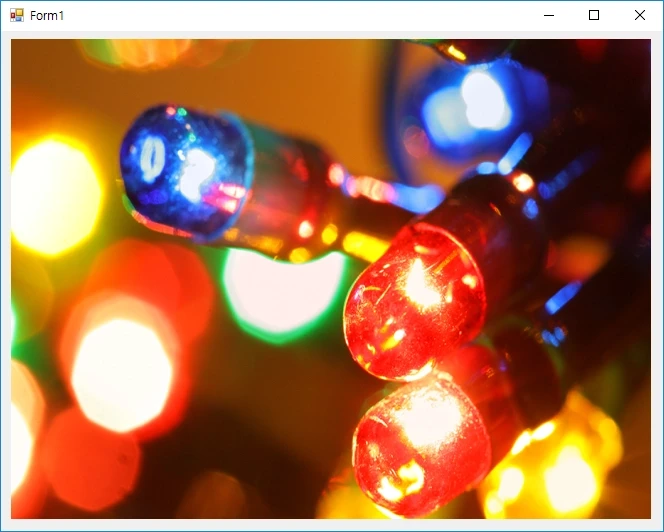This screenshot has width=664, height=532.
Task: Click the white highlight on the large blue bulb
Action: point(197,172)
